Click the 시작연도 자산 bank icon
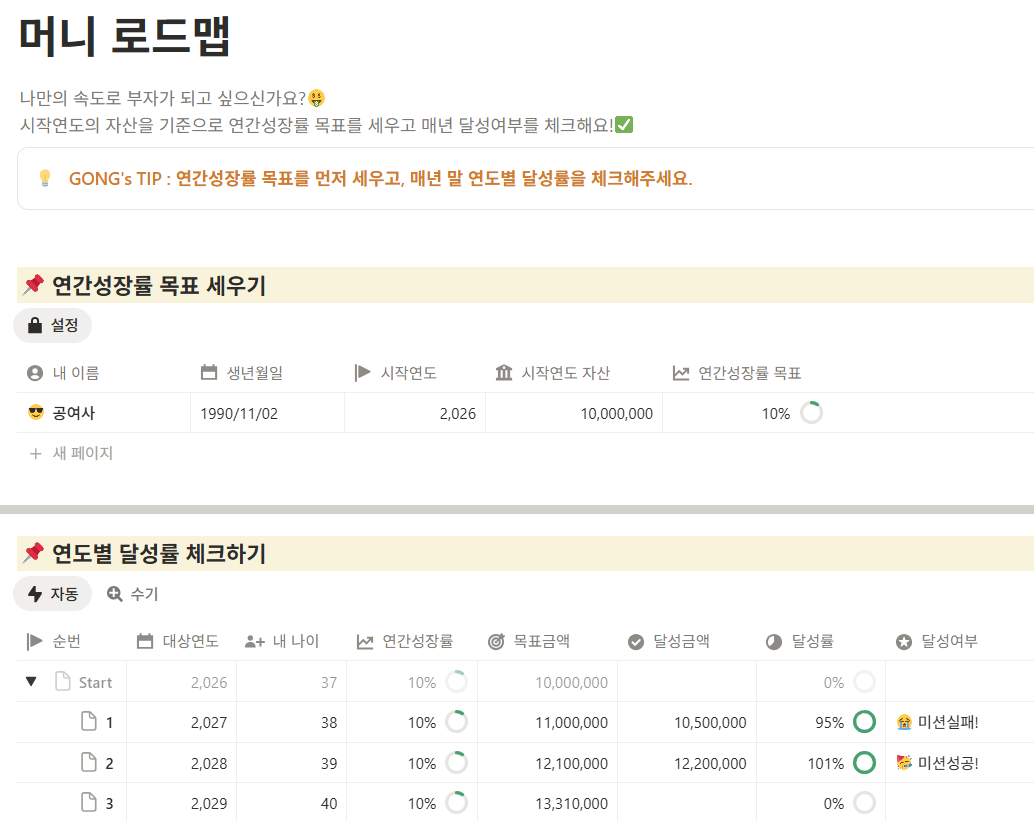Image resolution: width=1034 pixels, height=821 pixels. coord(504,372)
